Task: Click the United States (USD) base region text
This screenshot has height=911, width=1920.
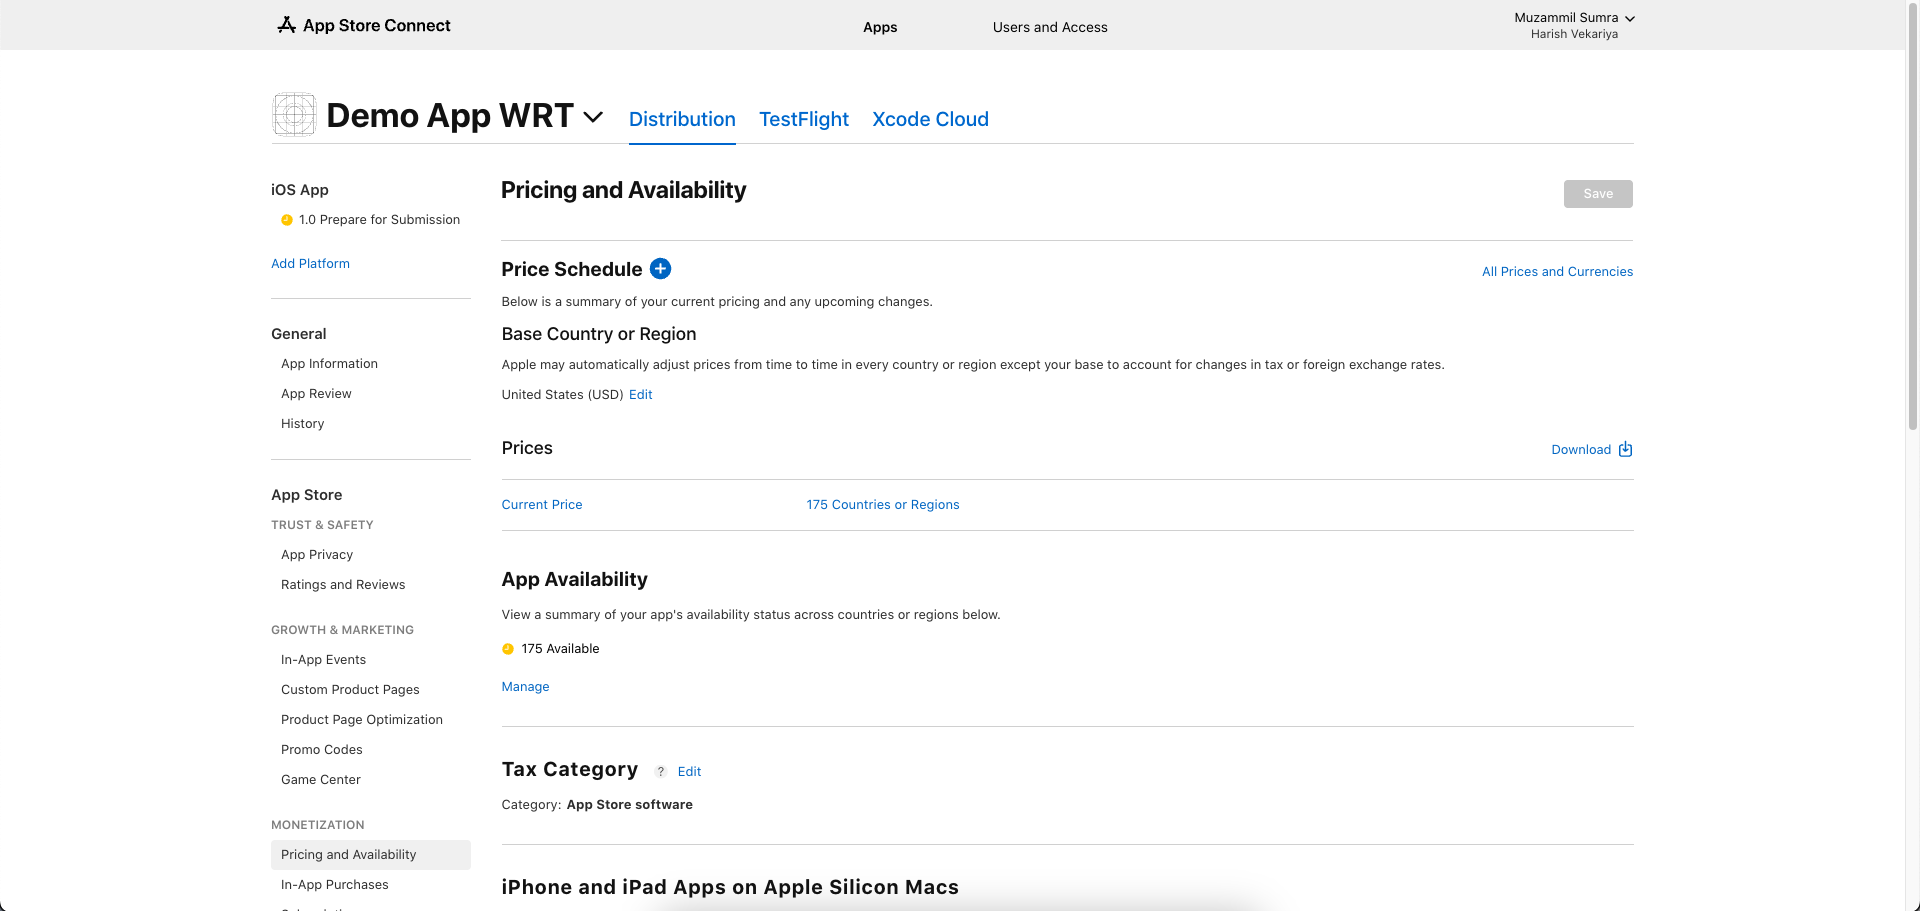Action: pyautogui.click(x=563, y=395)
